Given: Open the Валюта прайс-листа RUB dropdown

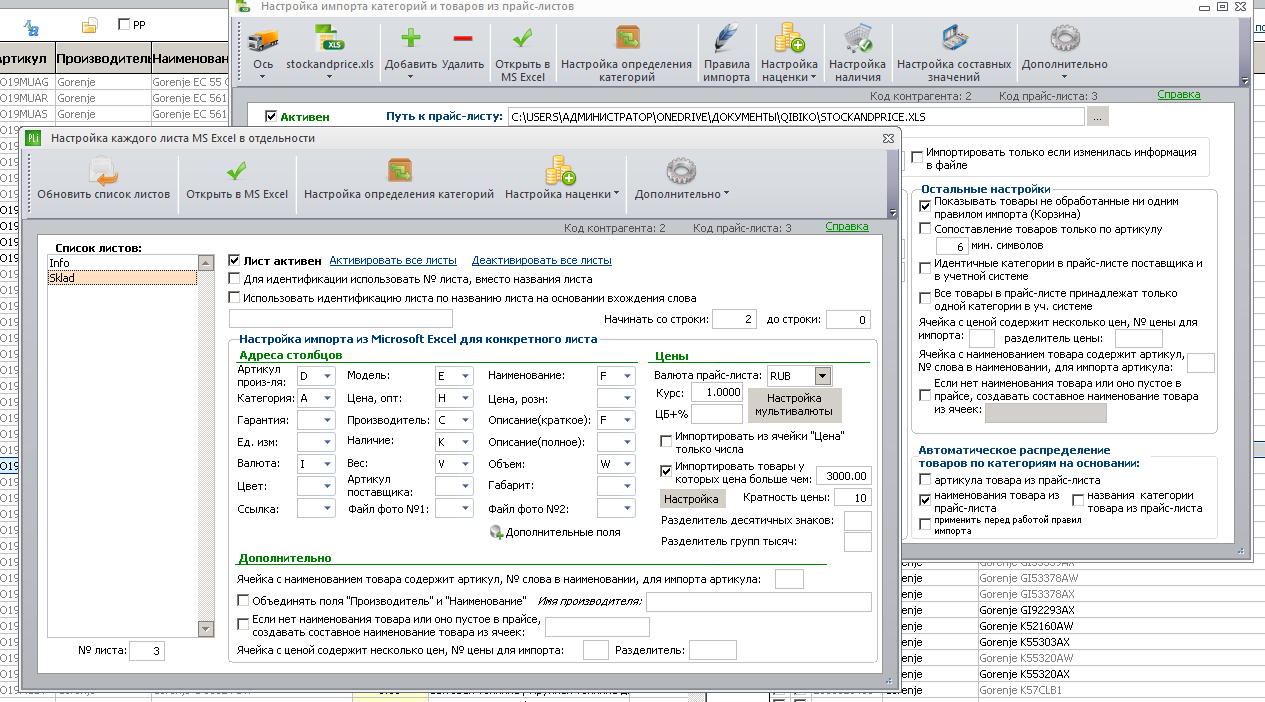Looking at the screenshot, I should [x=823, y=376].
